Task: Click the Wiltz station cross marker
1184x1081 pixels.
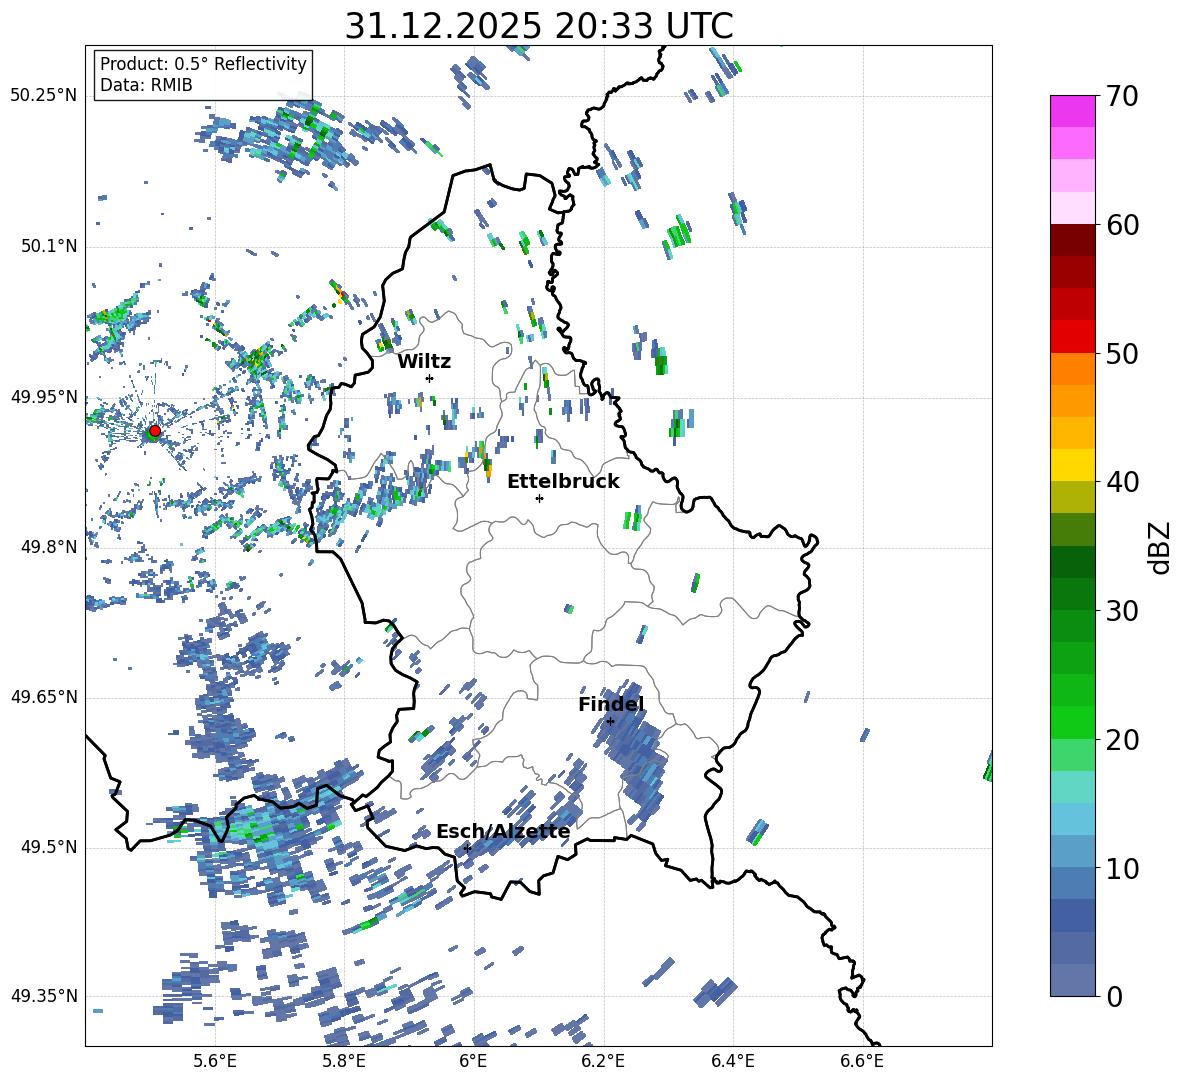Action: [x=430, y=378]
